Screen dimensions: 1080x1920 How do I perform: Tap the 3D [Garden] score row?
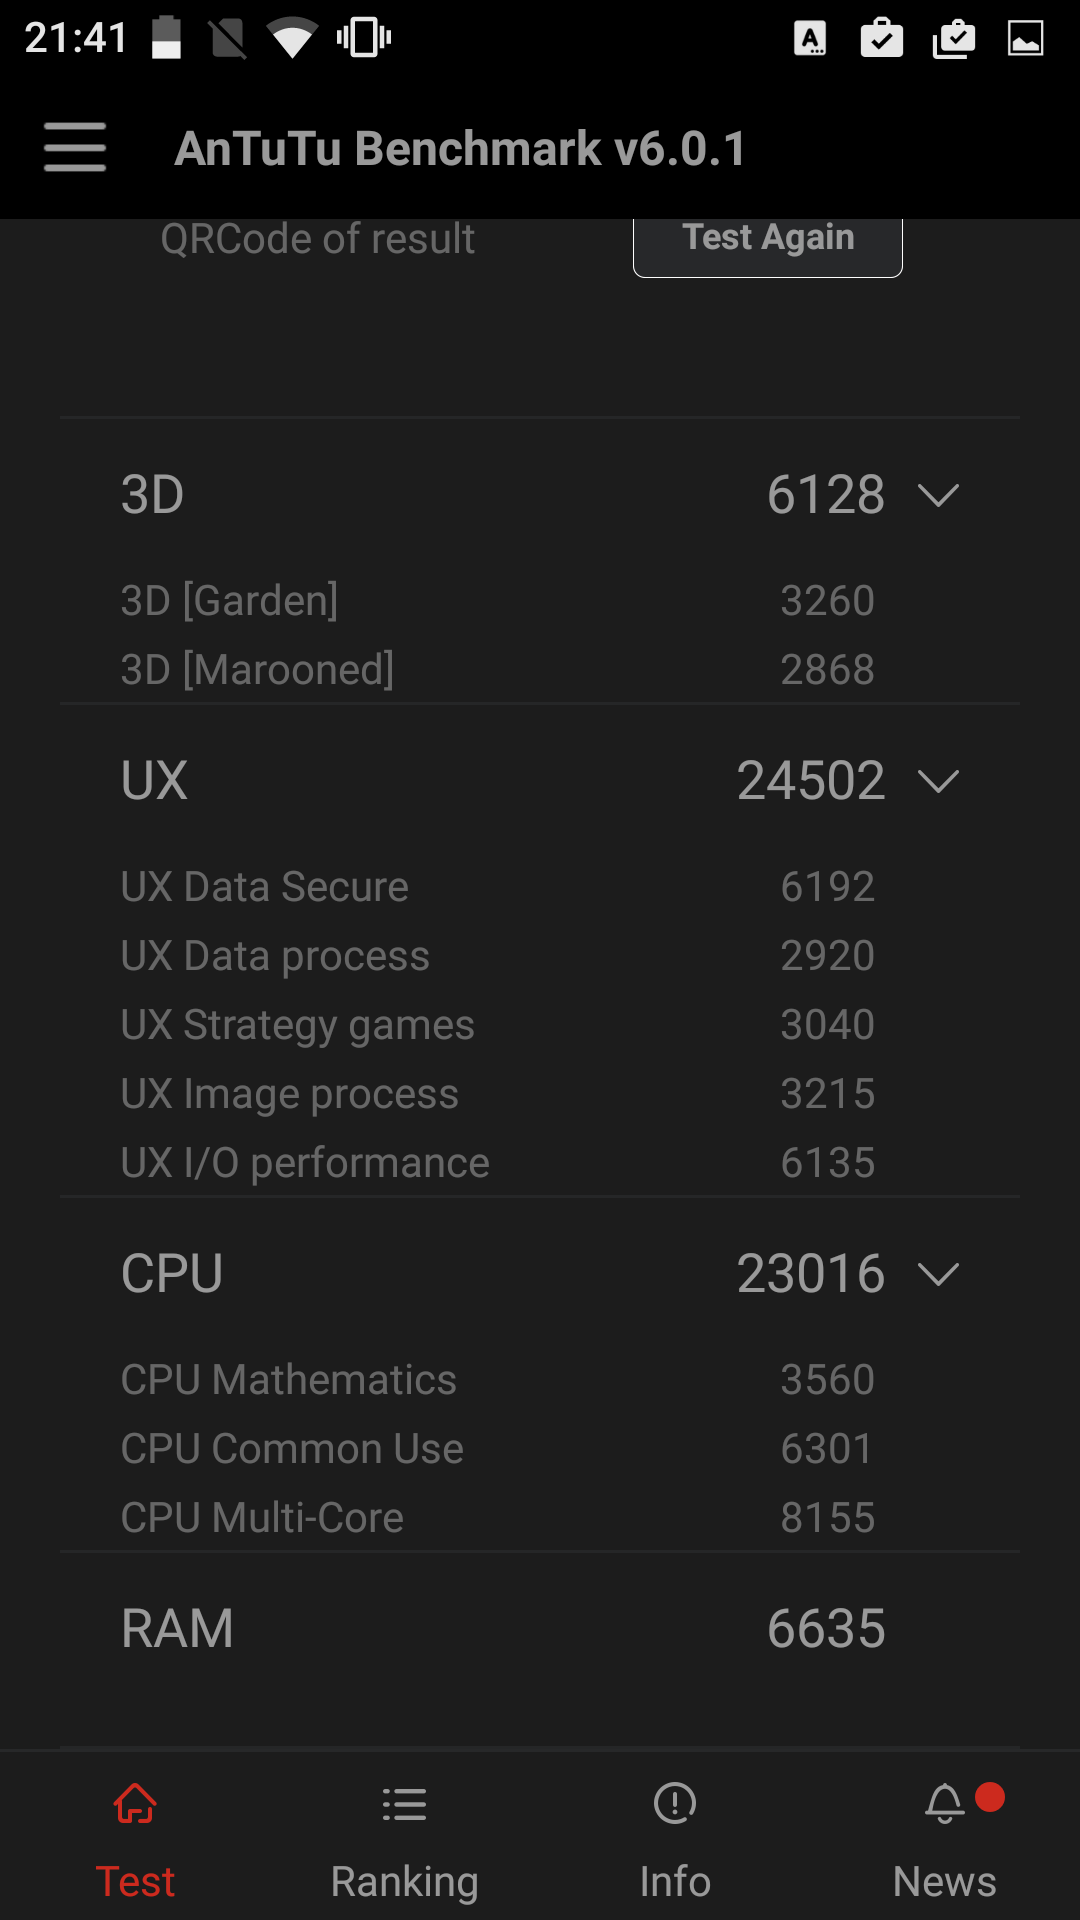click(x=540, y=601)
